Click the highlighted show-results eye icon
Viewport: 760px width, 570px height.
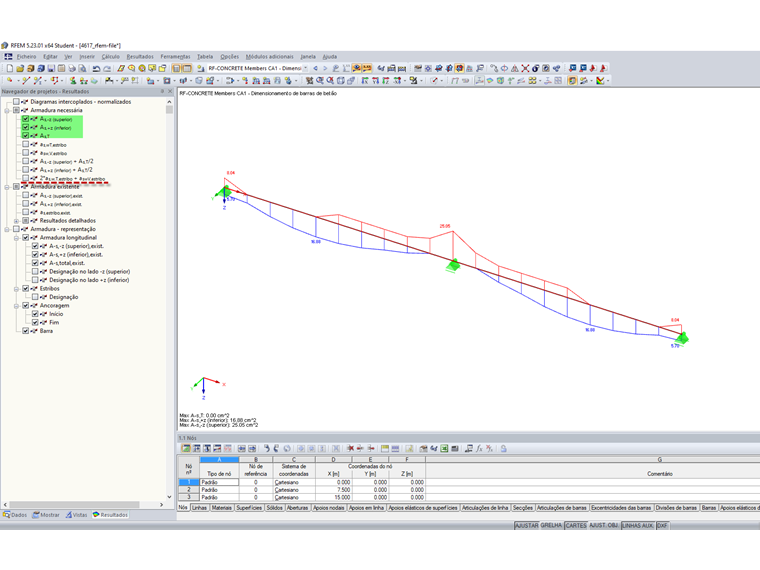pyautogui.click(x=357, y=68)
